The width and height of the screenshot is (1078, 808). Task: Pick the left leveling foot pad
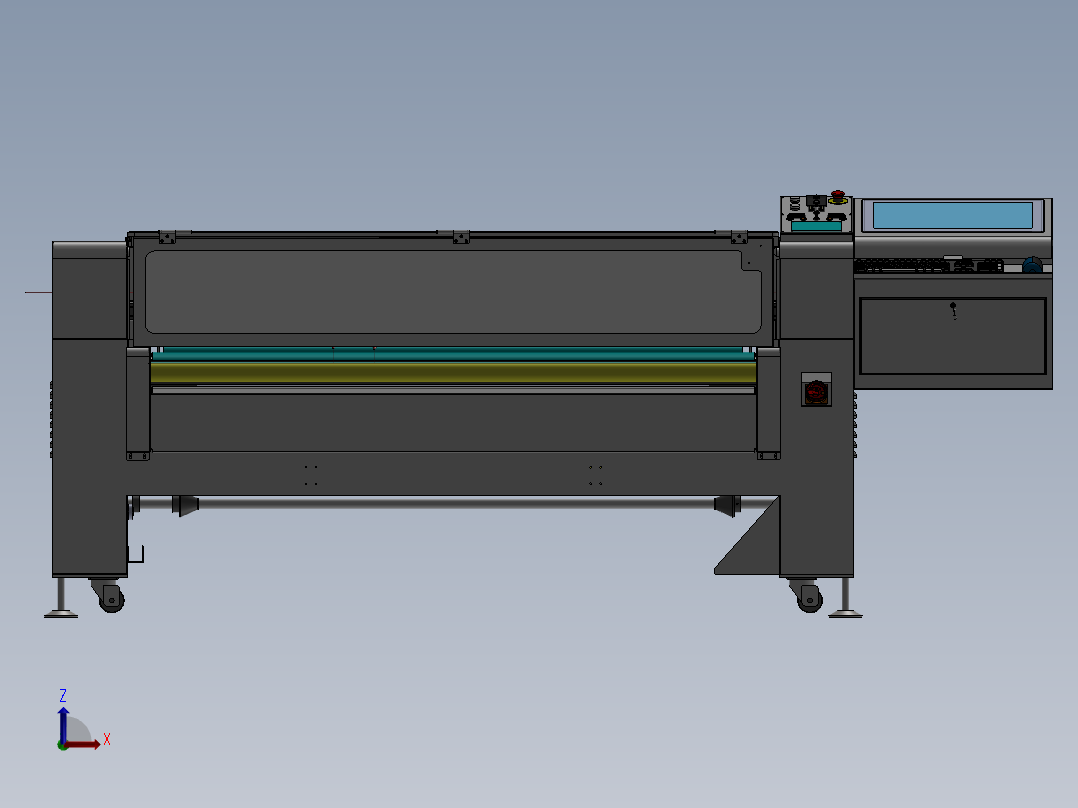click(60, 614)
